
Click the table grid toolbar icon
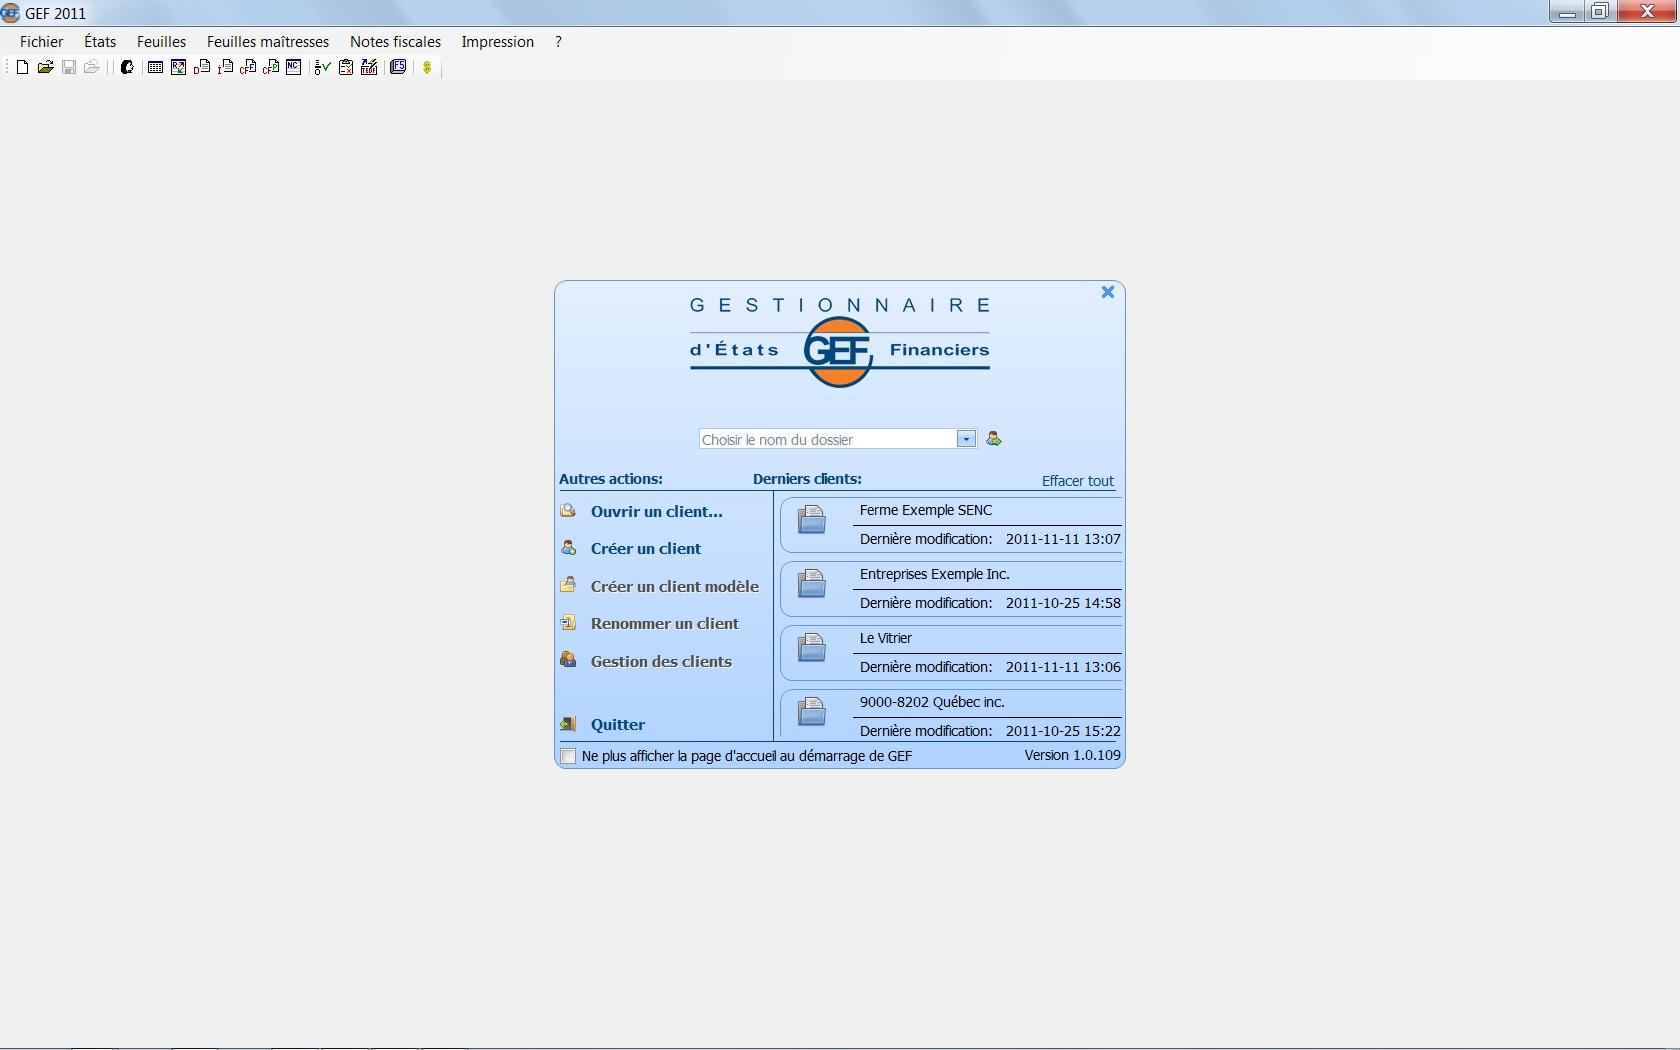click(x=155, y=67)
